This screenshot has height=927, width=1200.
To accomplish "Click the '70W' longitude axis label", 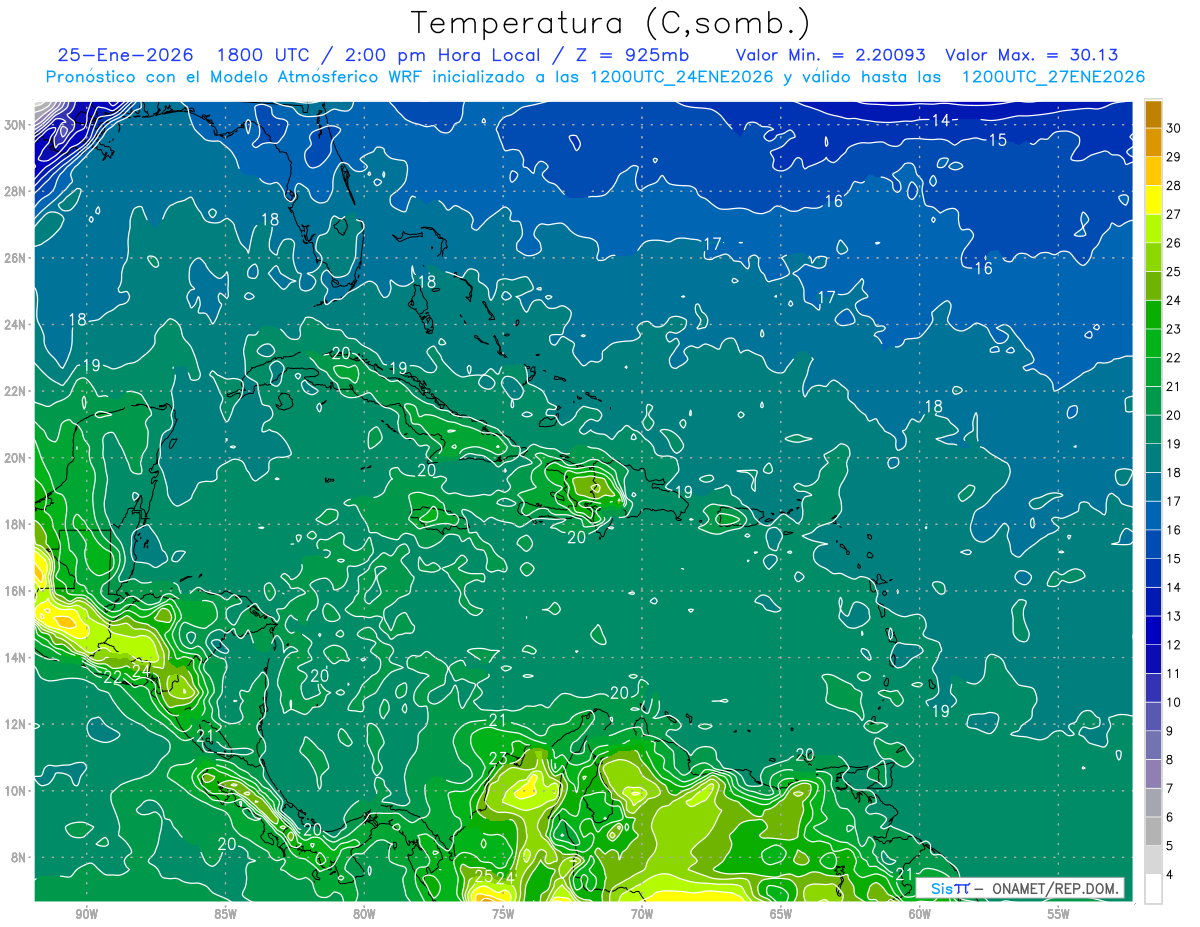I will click(x=642, y=913).
